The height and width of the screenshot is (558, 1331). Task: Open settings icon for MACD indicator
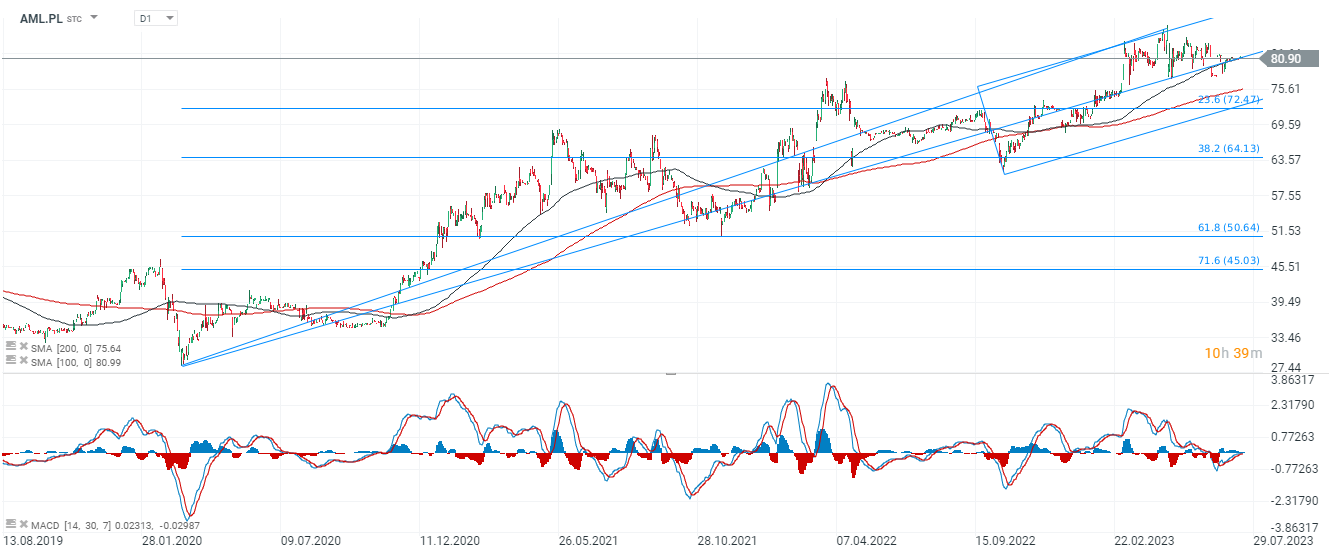pyautogui.click(x=10, y=524)
